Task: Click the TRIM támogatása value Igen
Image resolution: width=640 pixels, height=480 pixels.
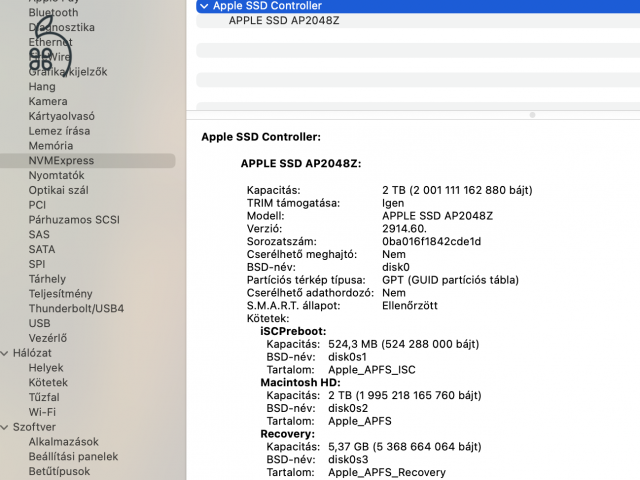Action: (x=393, y=203)
